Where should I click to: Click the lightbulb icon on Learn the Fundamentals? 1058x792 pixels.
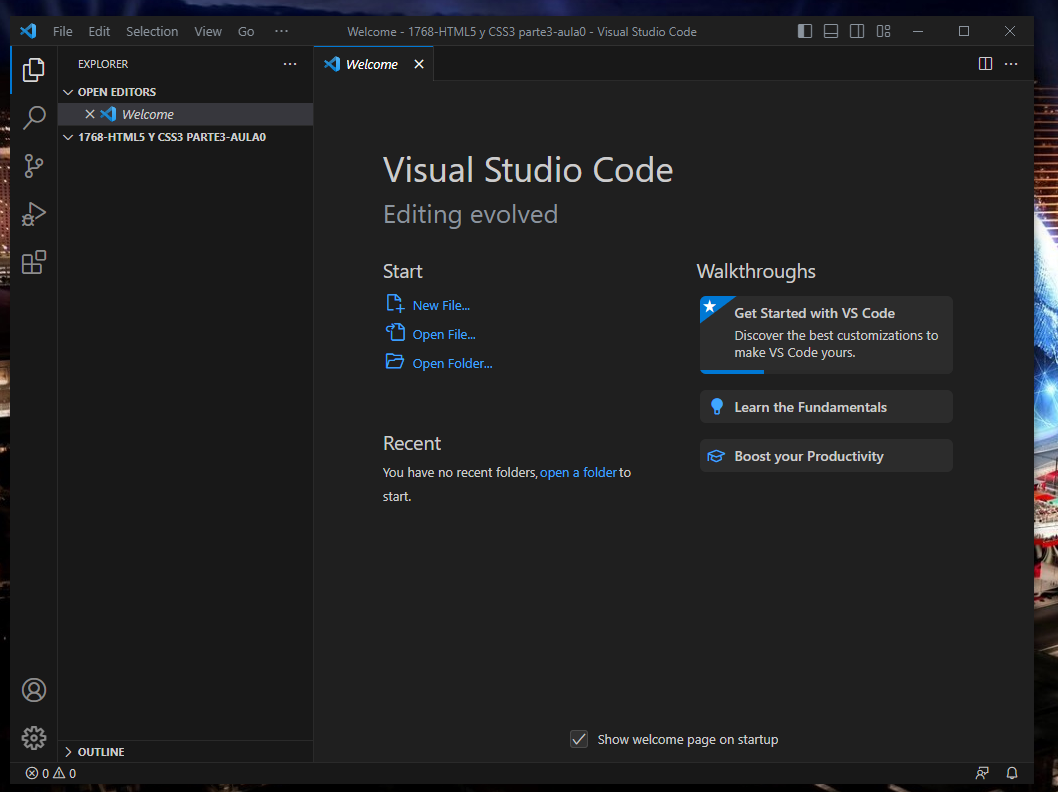tap(717, 407)
